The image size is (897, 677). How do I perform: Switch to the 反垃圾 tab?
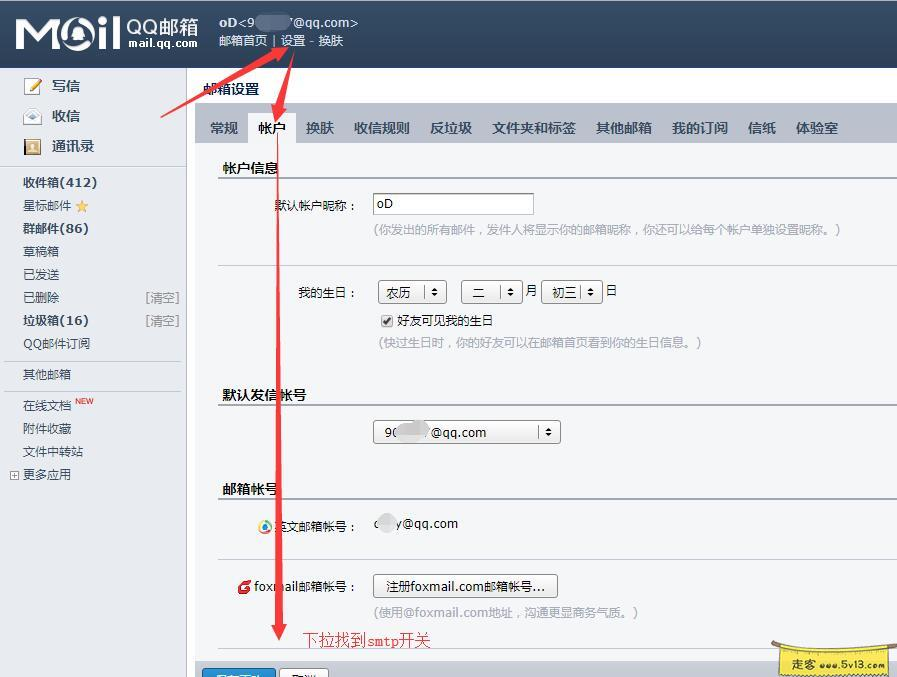[x=450, y=128]
